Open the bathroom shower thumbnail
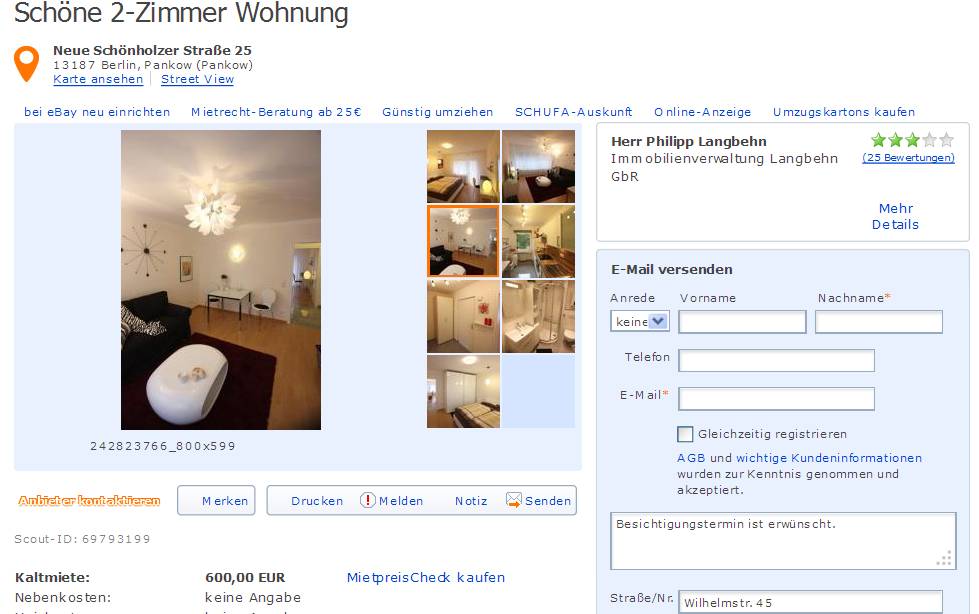Screen dimensions: 979x614 click(x=538, y=316)
